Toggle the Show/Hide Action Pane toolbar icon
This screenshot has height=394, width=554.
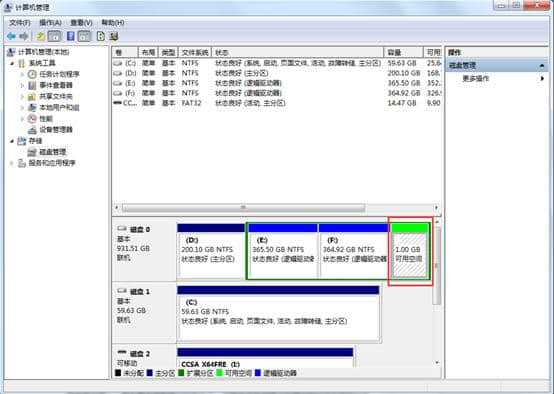84,36
